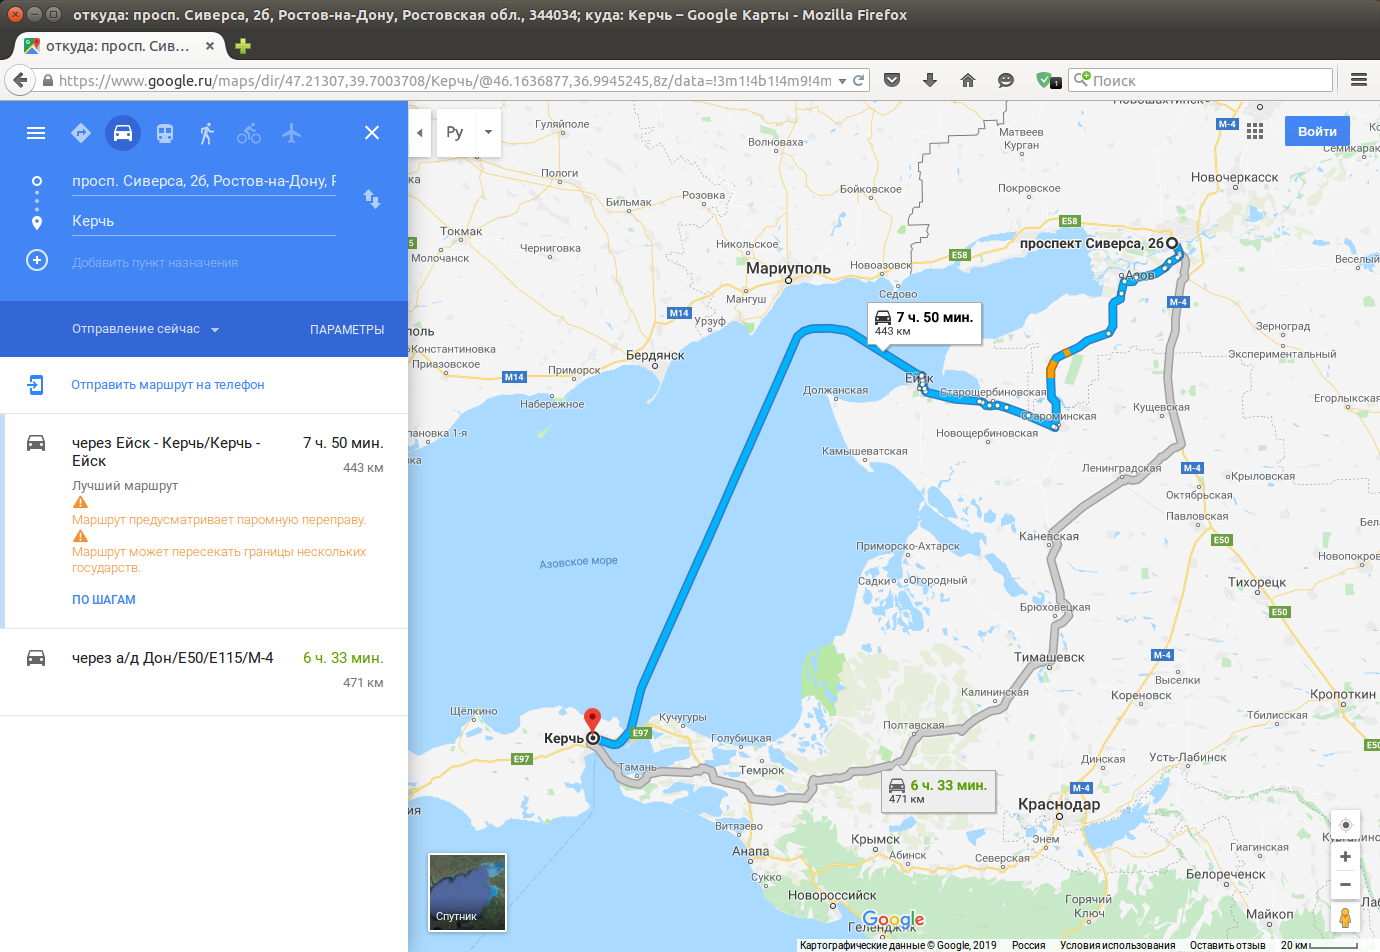Collapse the side panel with the arrow

click(x=420, y=132)
